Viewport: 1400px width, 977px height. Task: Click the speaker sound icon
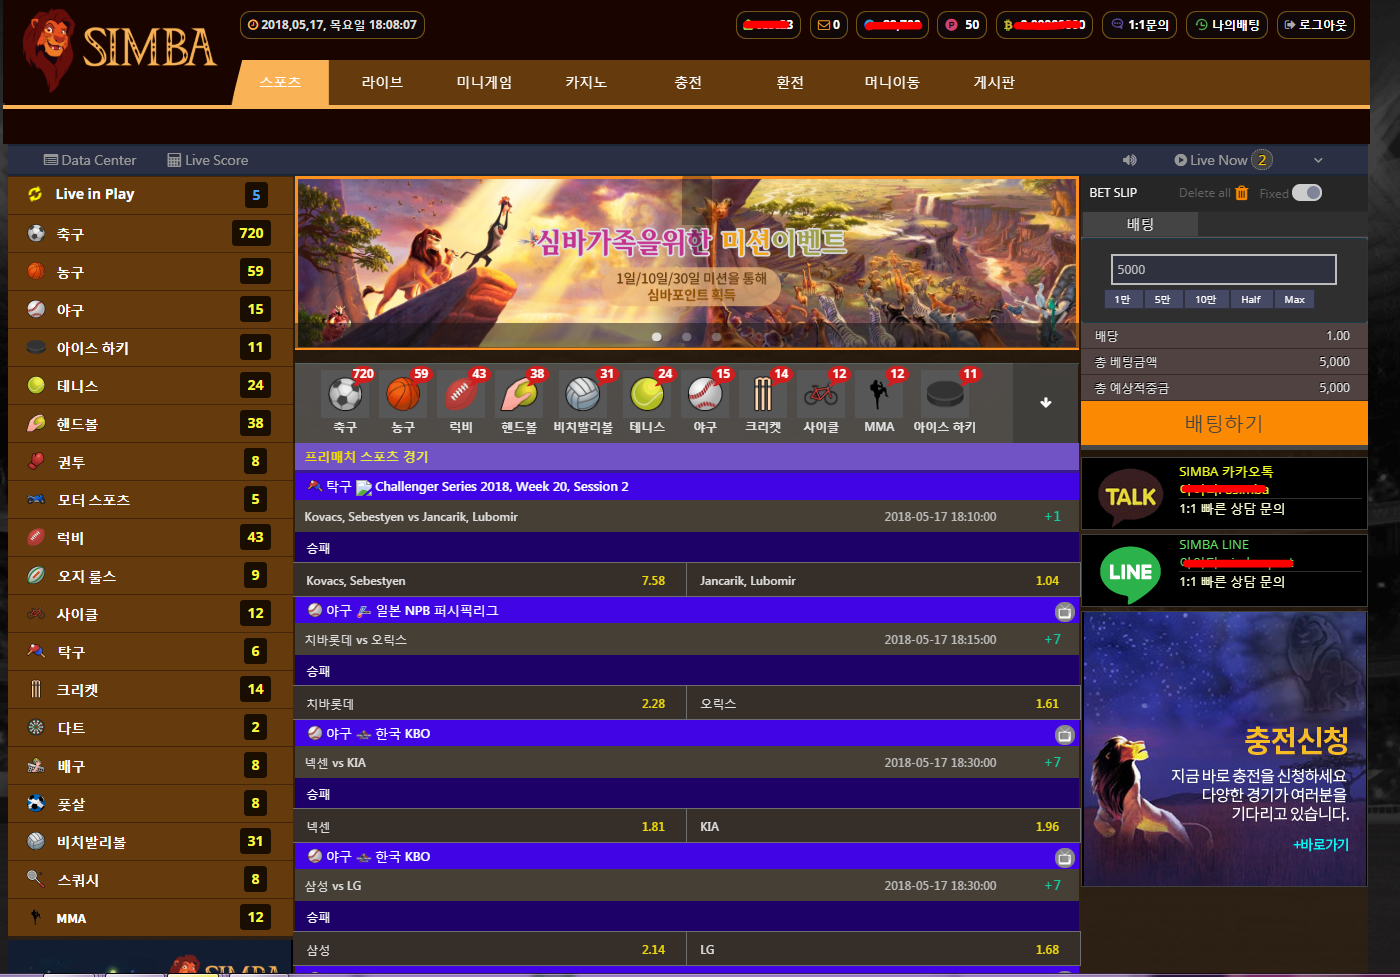1130,160
